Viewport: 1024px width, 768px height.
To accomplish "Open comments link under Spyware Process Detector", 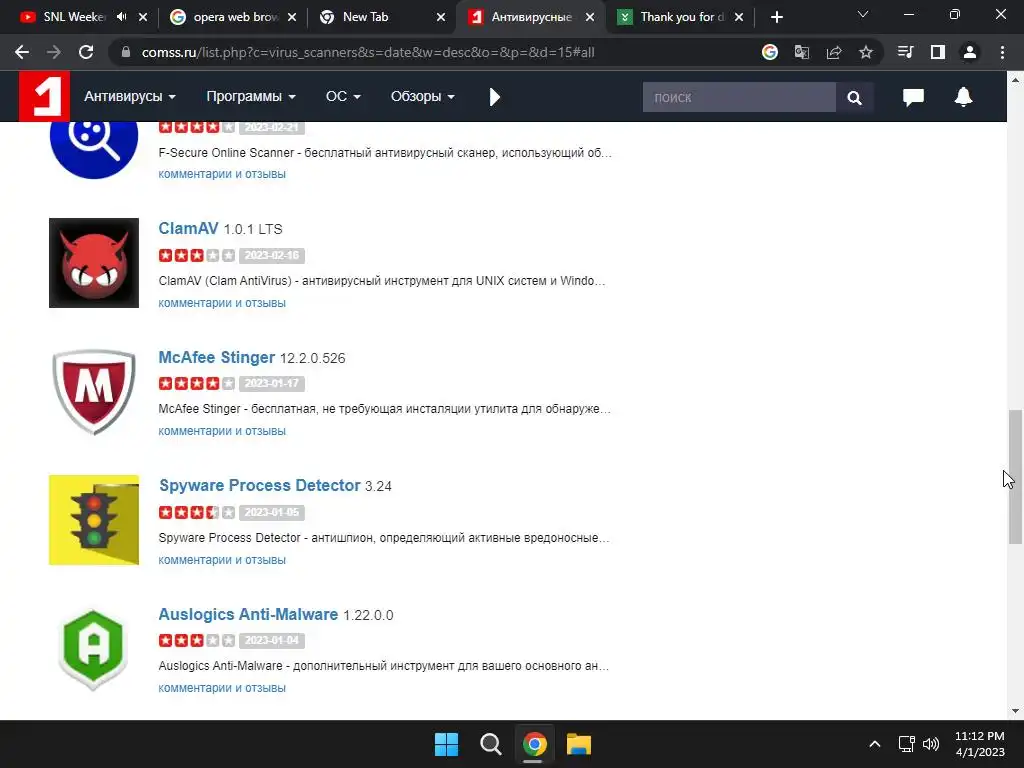I will (x=222, y=560).
